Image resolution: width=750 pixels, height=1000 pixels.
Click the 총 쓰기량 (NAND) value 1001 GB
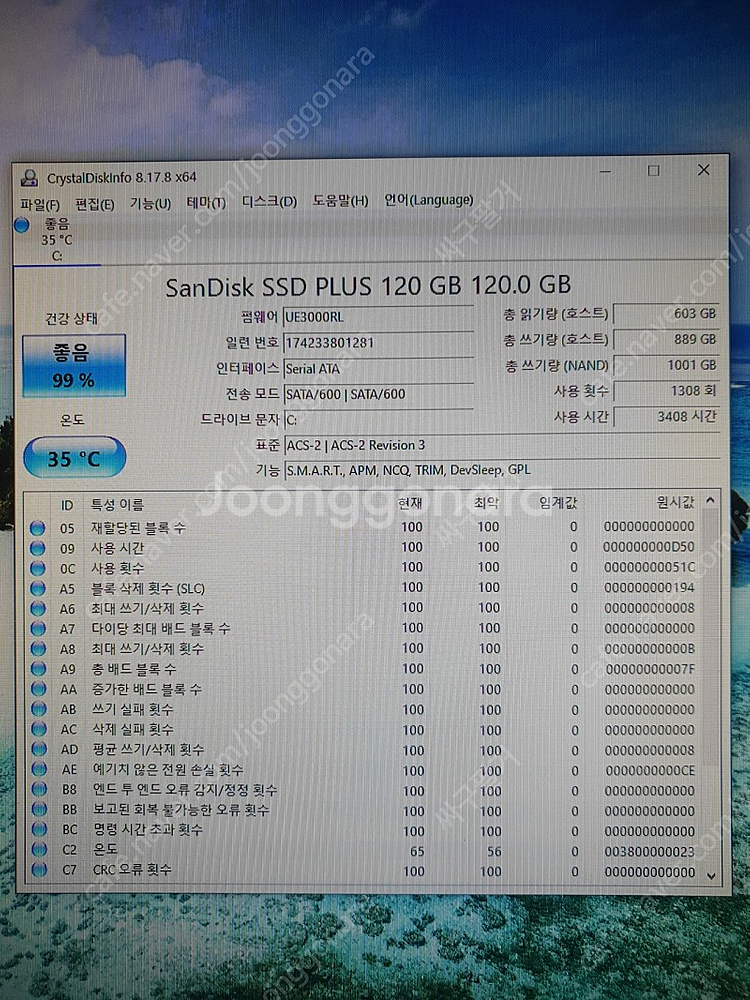pos(666,365)
